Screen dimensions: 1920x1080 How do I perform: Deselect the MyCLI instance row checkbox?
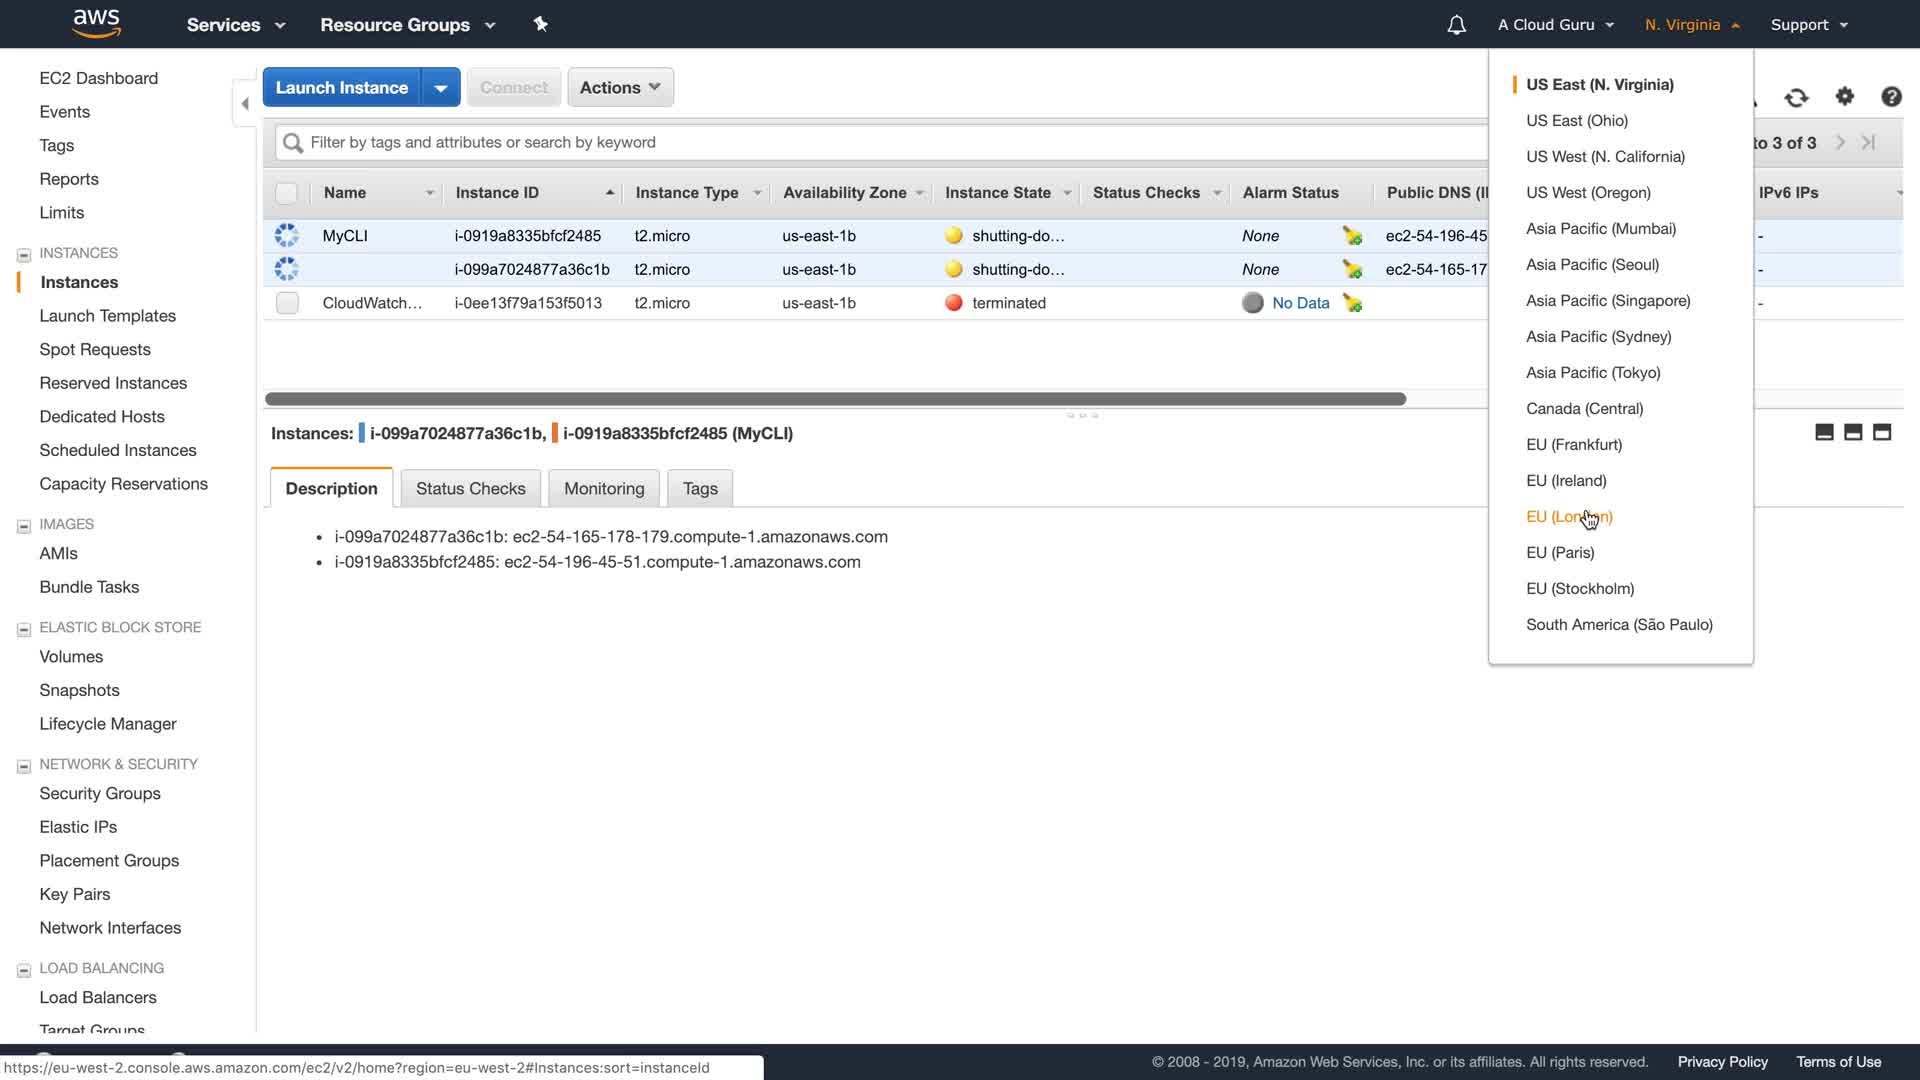pyautogui.click(x=287, y=236)
